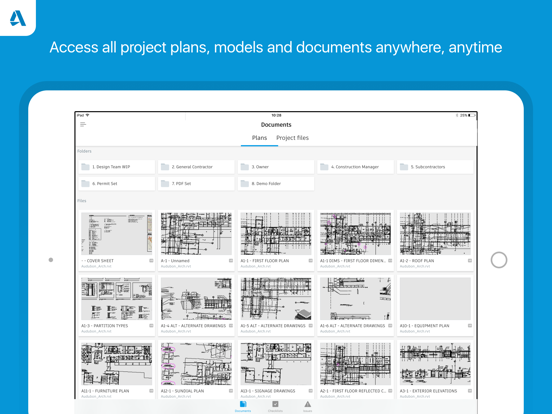Click sheet icon beside FIRST FLOOR REFLECTED title
This screenshot has width=552, height=414.
(x=390, y=391)
